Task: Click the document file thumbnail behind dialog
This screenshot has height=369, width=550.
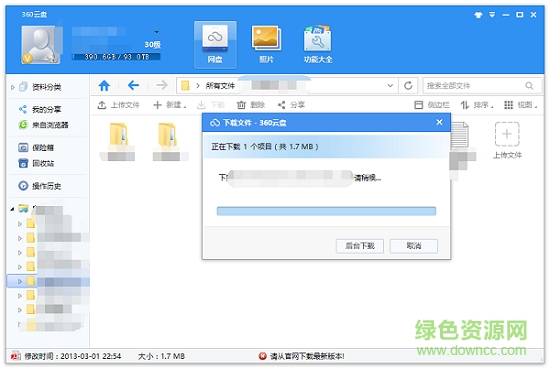Action: [x=460, y=135]
